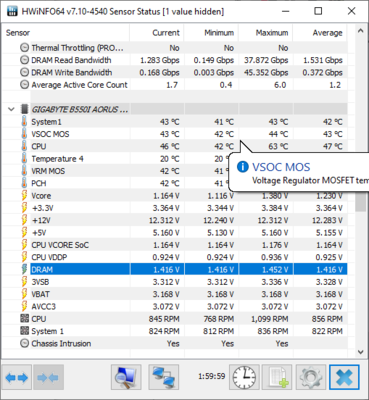Click the CPU fan RPM row icon
The height and width of the screenshot is (400, 369).
(24, 319)
